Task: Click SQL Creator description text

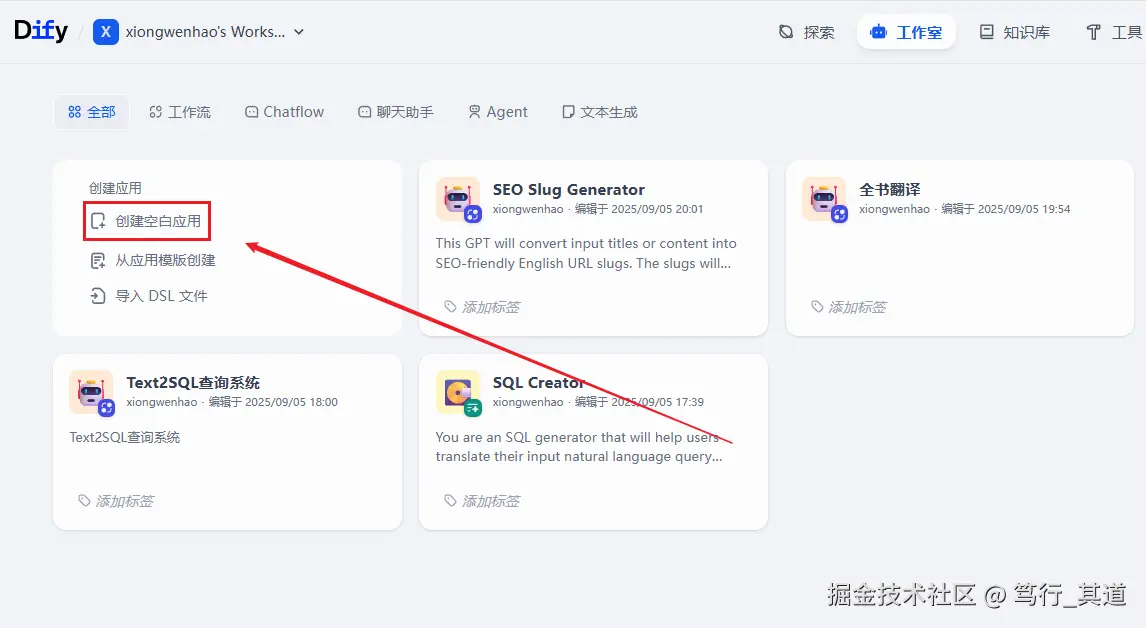Action: (x=579, y=447)
